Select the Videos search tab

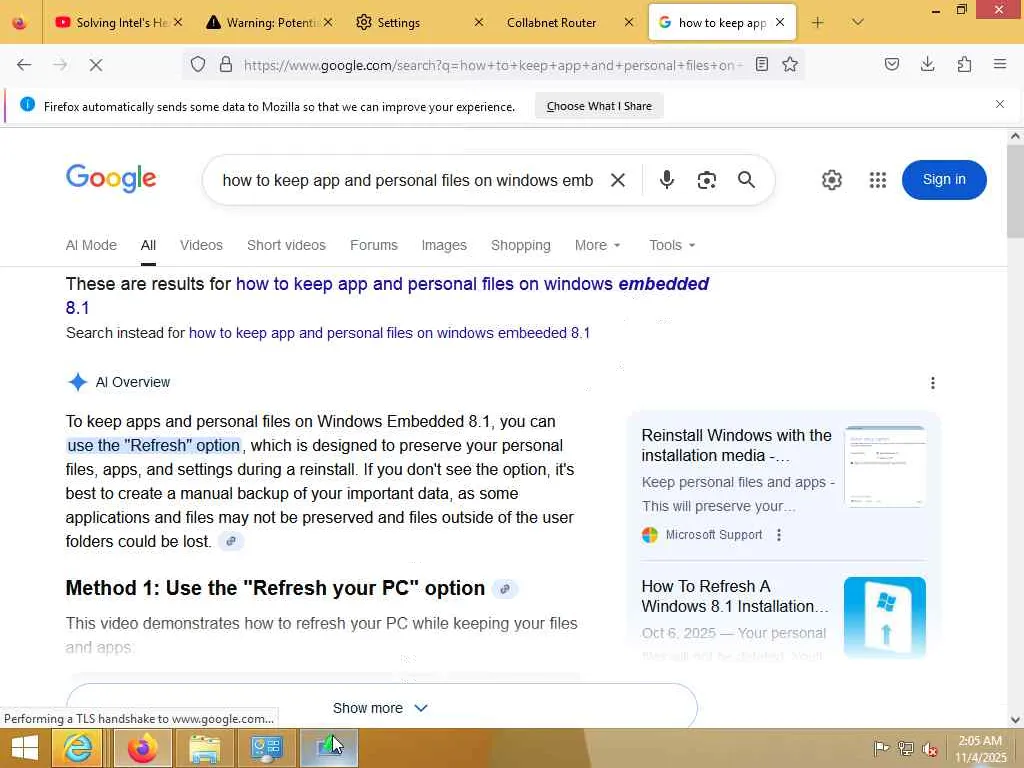[x=201, y=246]
